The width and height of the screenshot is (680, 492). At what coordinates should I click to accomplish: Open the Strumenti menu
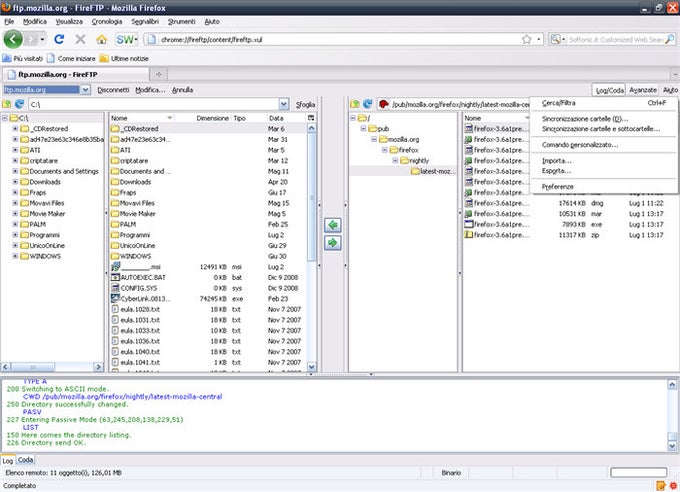coord(181,21)
